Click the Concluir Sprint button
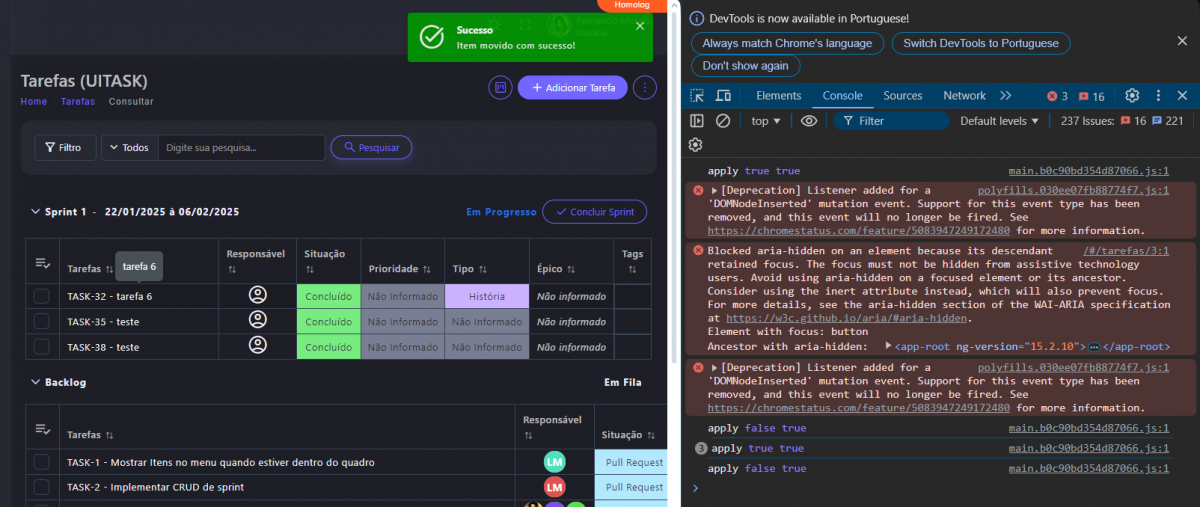Image resolution: width=1200 pixels, height=507 pixels. (x=594, y=212)
